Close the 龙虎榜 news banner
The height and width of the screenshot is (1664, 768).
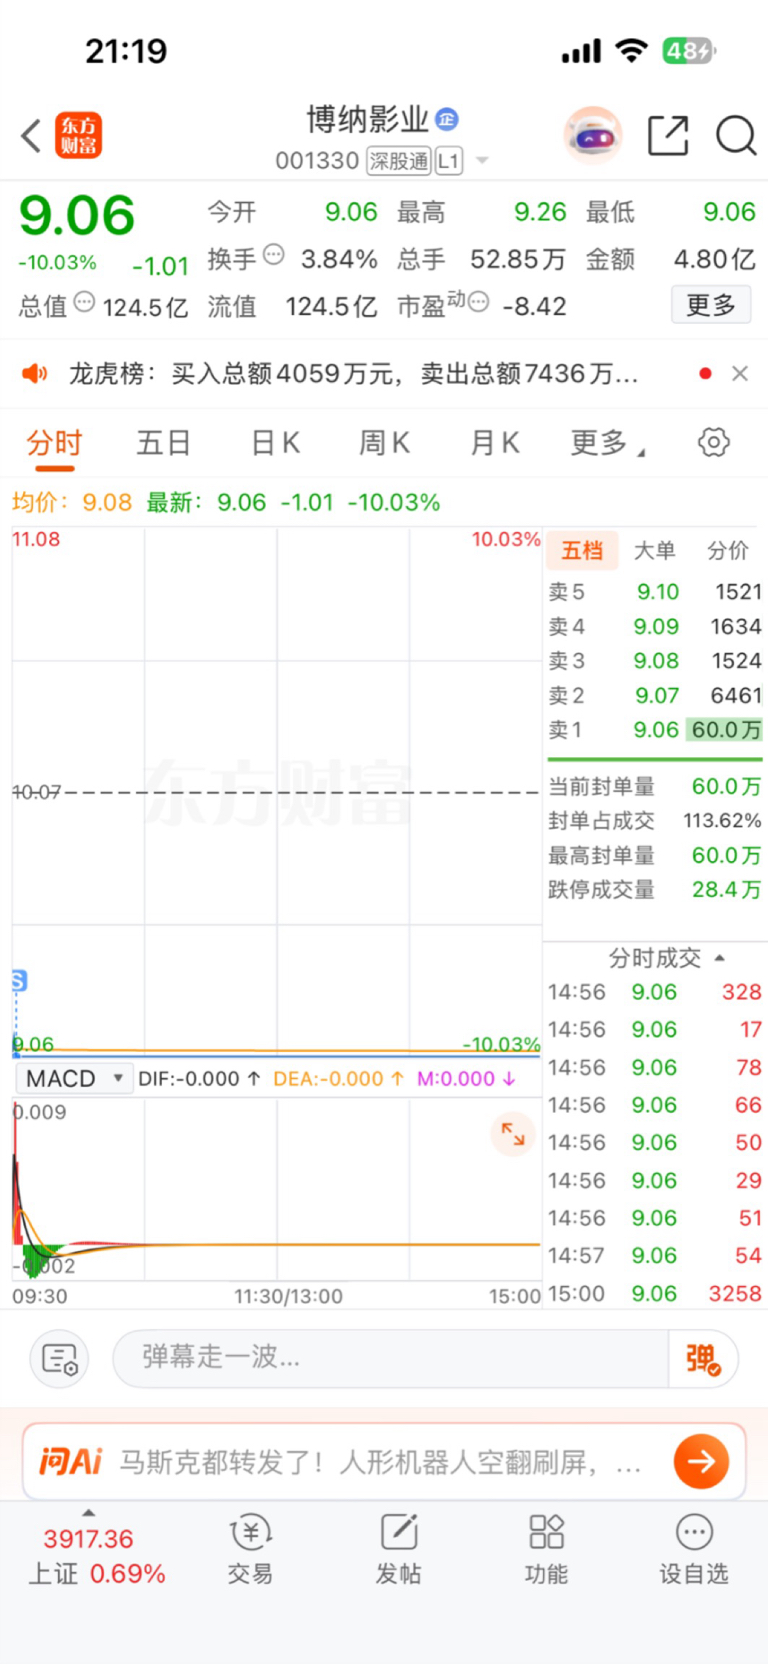740,373
